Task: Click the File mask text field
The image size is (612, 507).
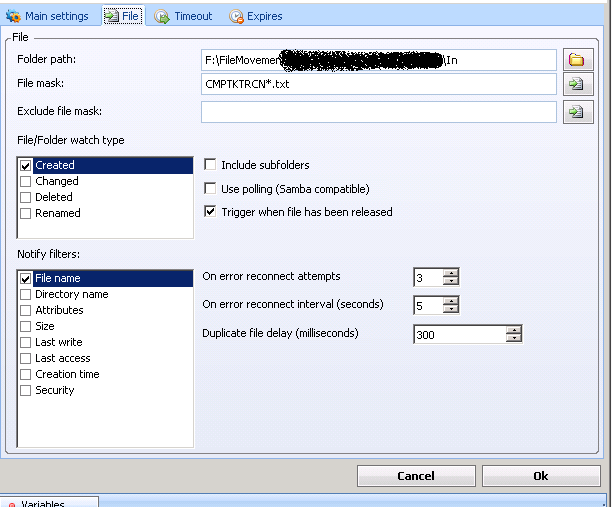Action: click(x=378, y=85)
